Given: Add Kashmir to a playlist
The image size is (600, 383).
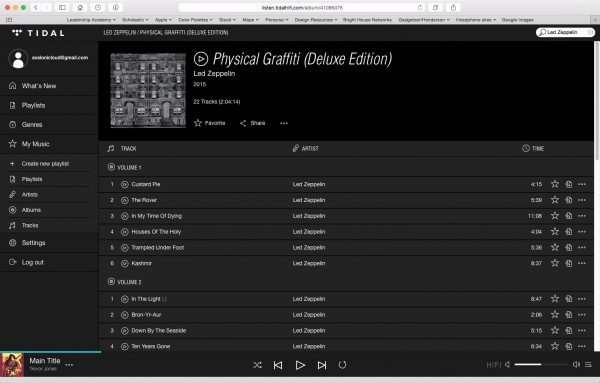Looking at the screenshot, I should pyautogui.click(x=569, y=264).
